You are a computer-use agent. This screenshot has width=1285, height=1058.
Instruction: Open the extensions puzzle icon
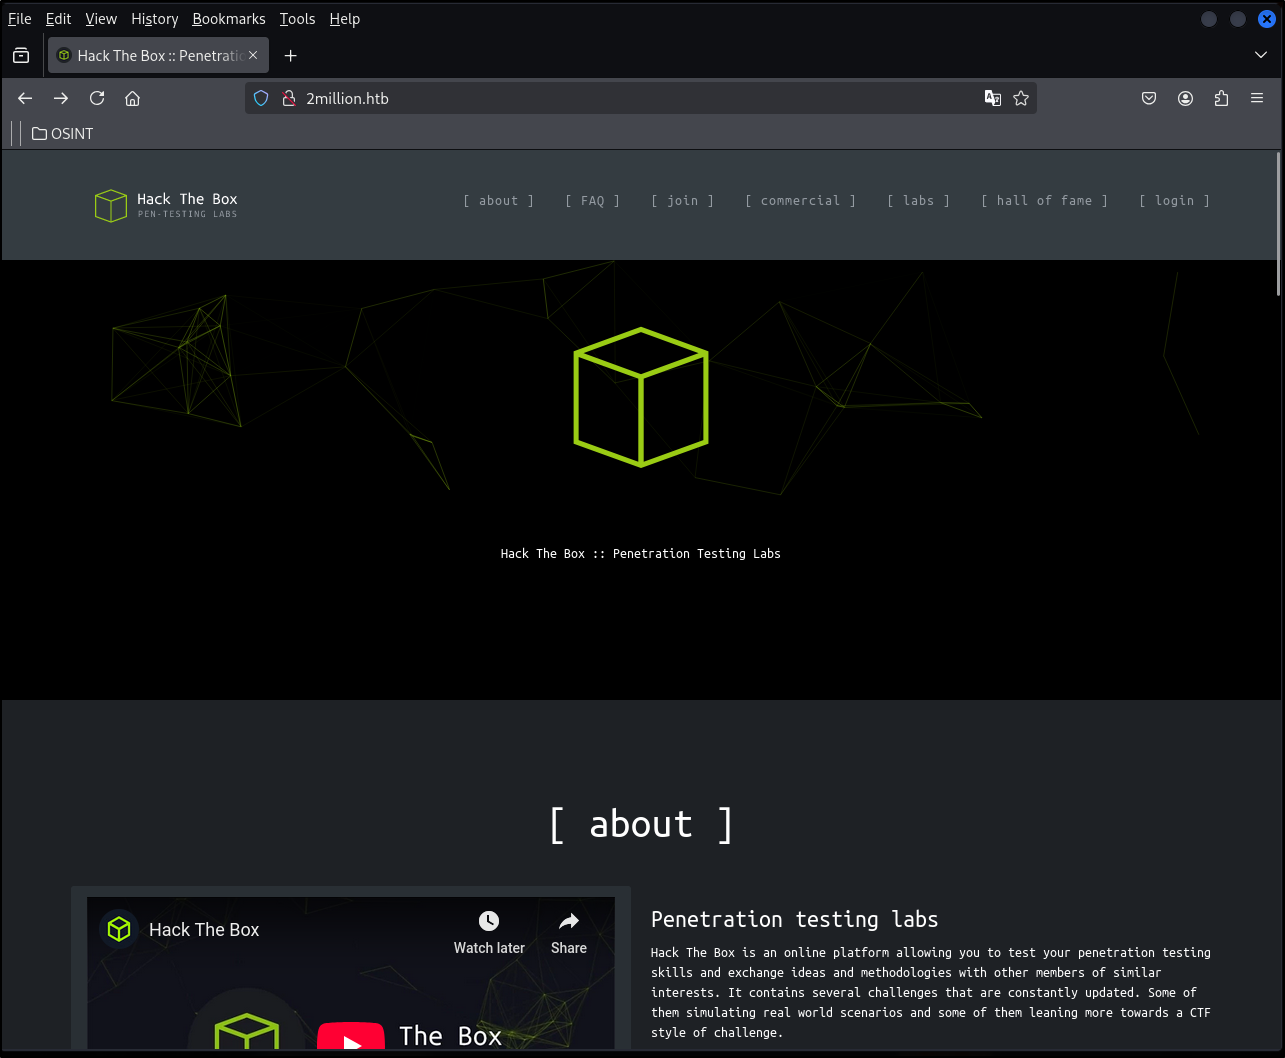pyautogui.click(x=1221, y=98)
